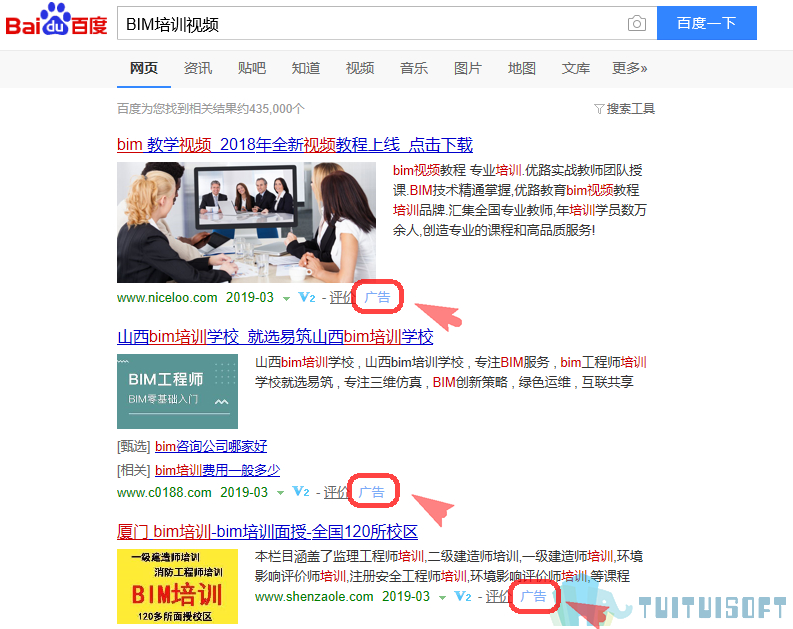Viewport: 793px width, 629px height.
Task: Click 广告 label on shenzaole.com result
Action: point(534,596)
